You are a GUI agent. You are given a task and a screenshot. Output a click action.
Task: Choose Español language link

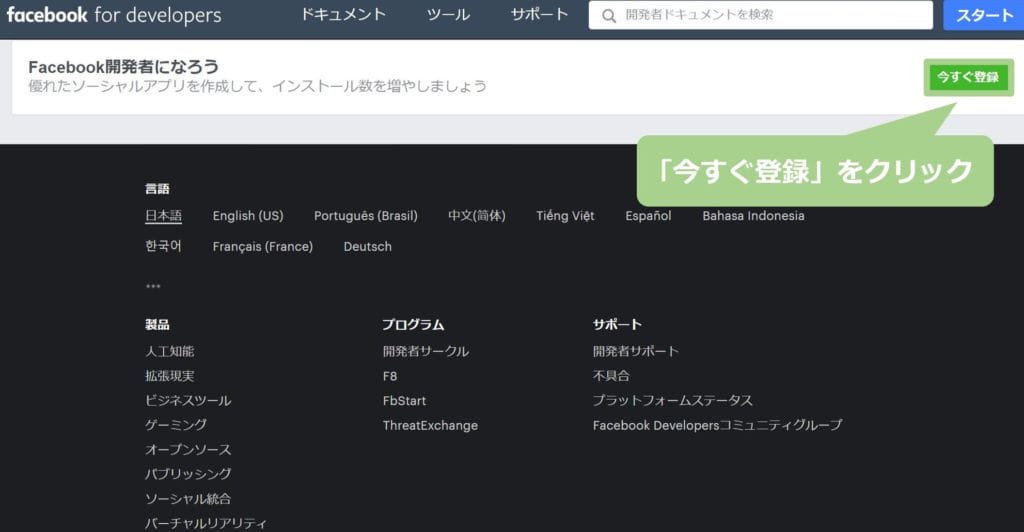[x=648, y=215]
